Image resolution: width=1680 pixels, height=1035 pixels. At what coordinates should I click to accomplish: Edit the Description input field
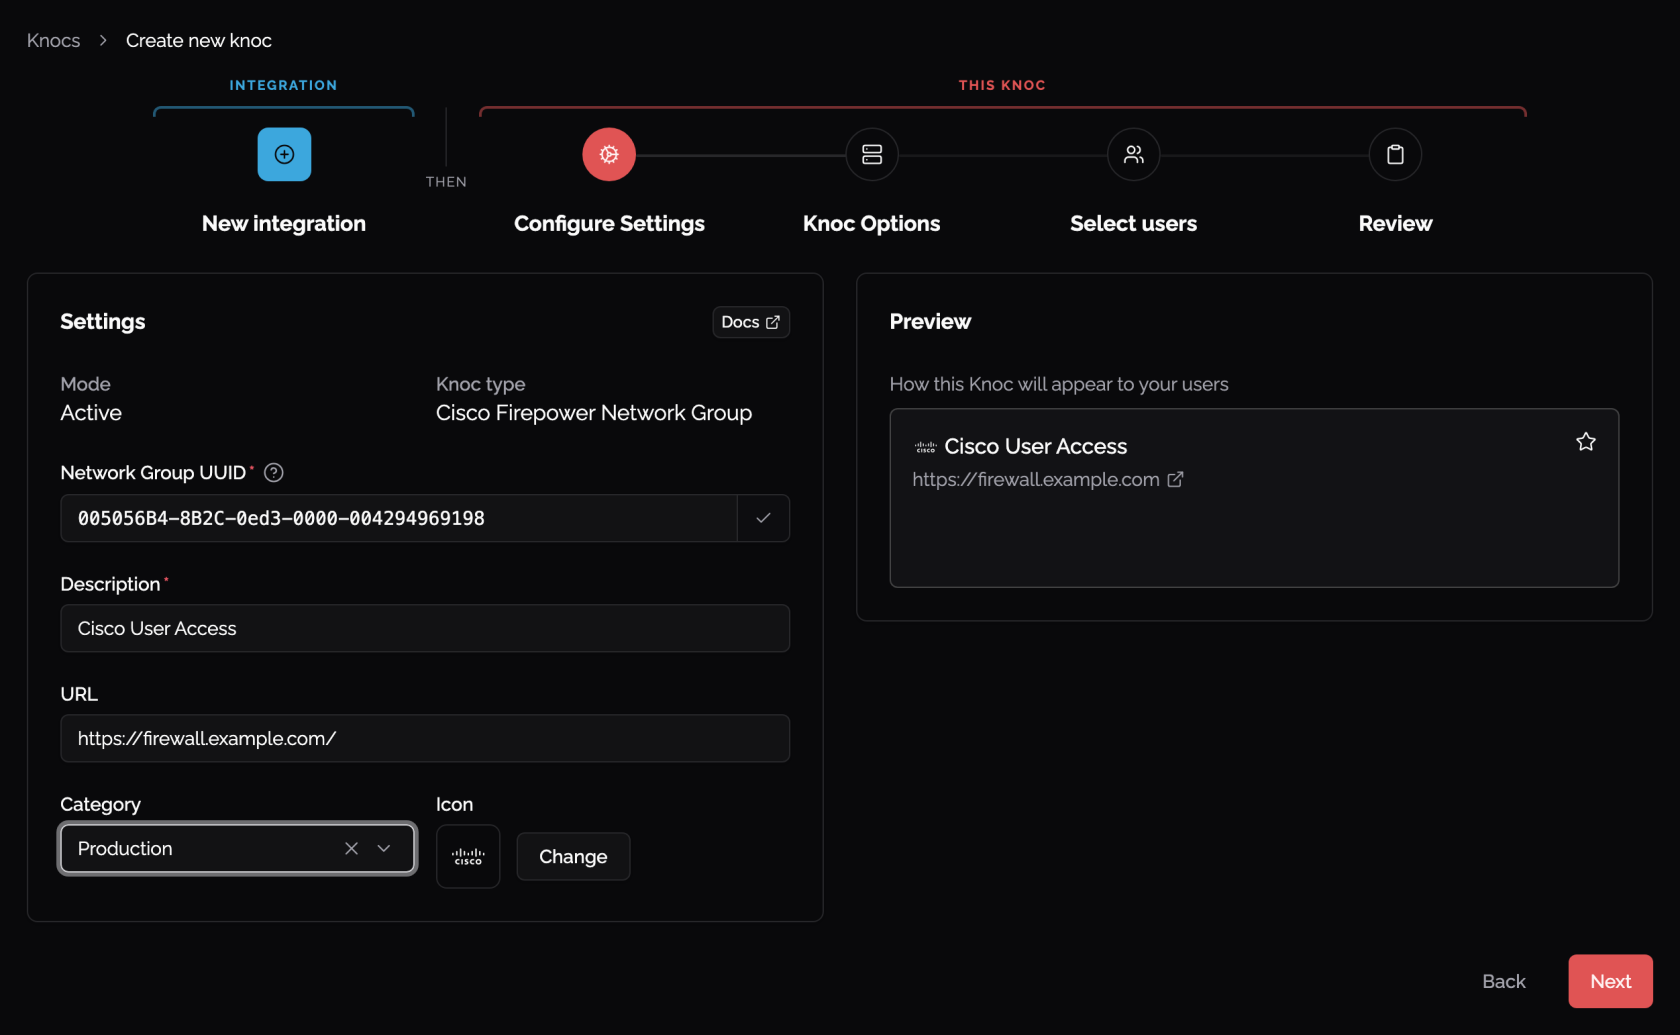425,628
